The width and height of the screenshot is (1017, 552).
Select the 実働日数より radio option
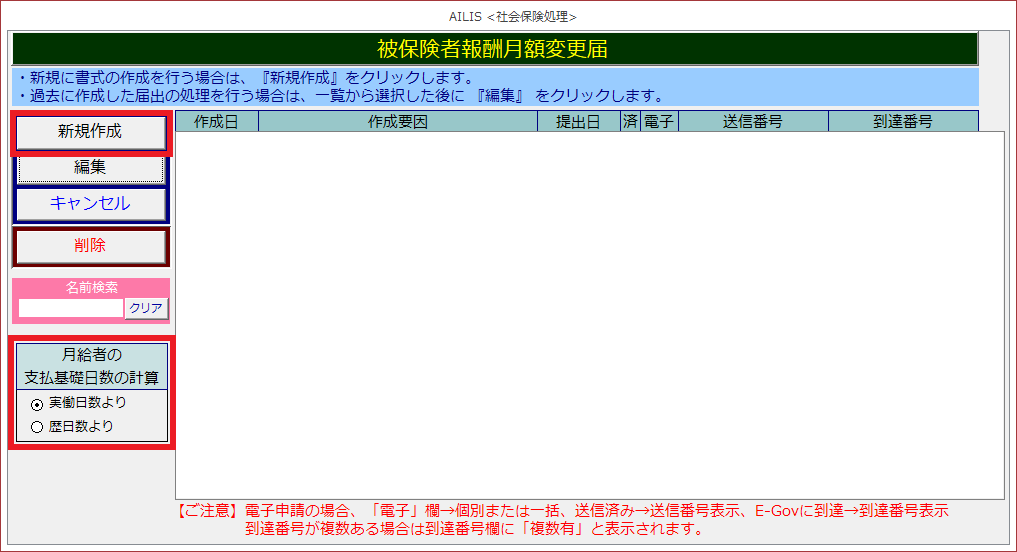(38, 404)
